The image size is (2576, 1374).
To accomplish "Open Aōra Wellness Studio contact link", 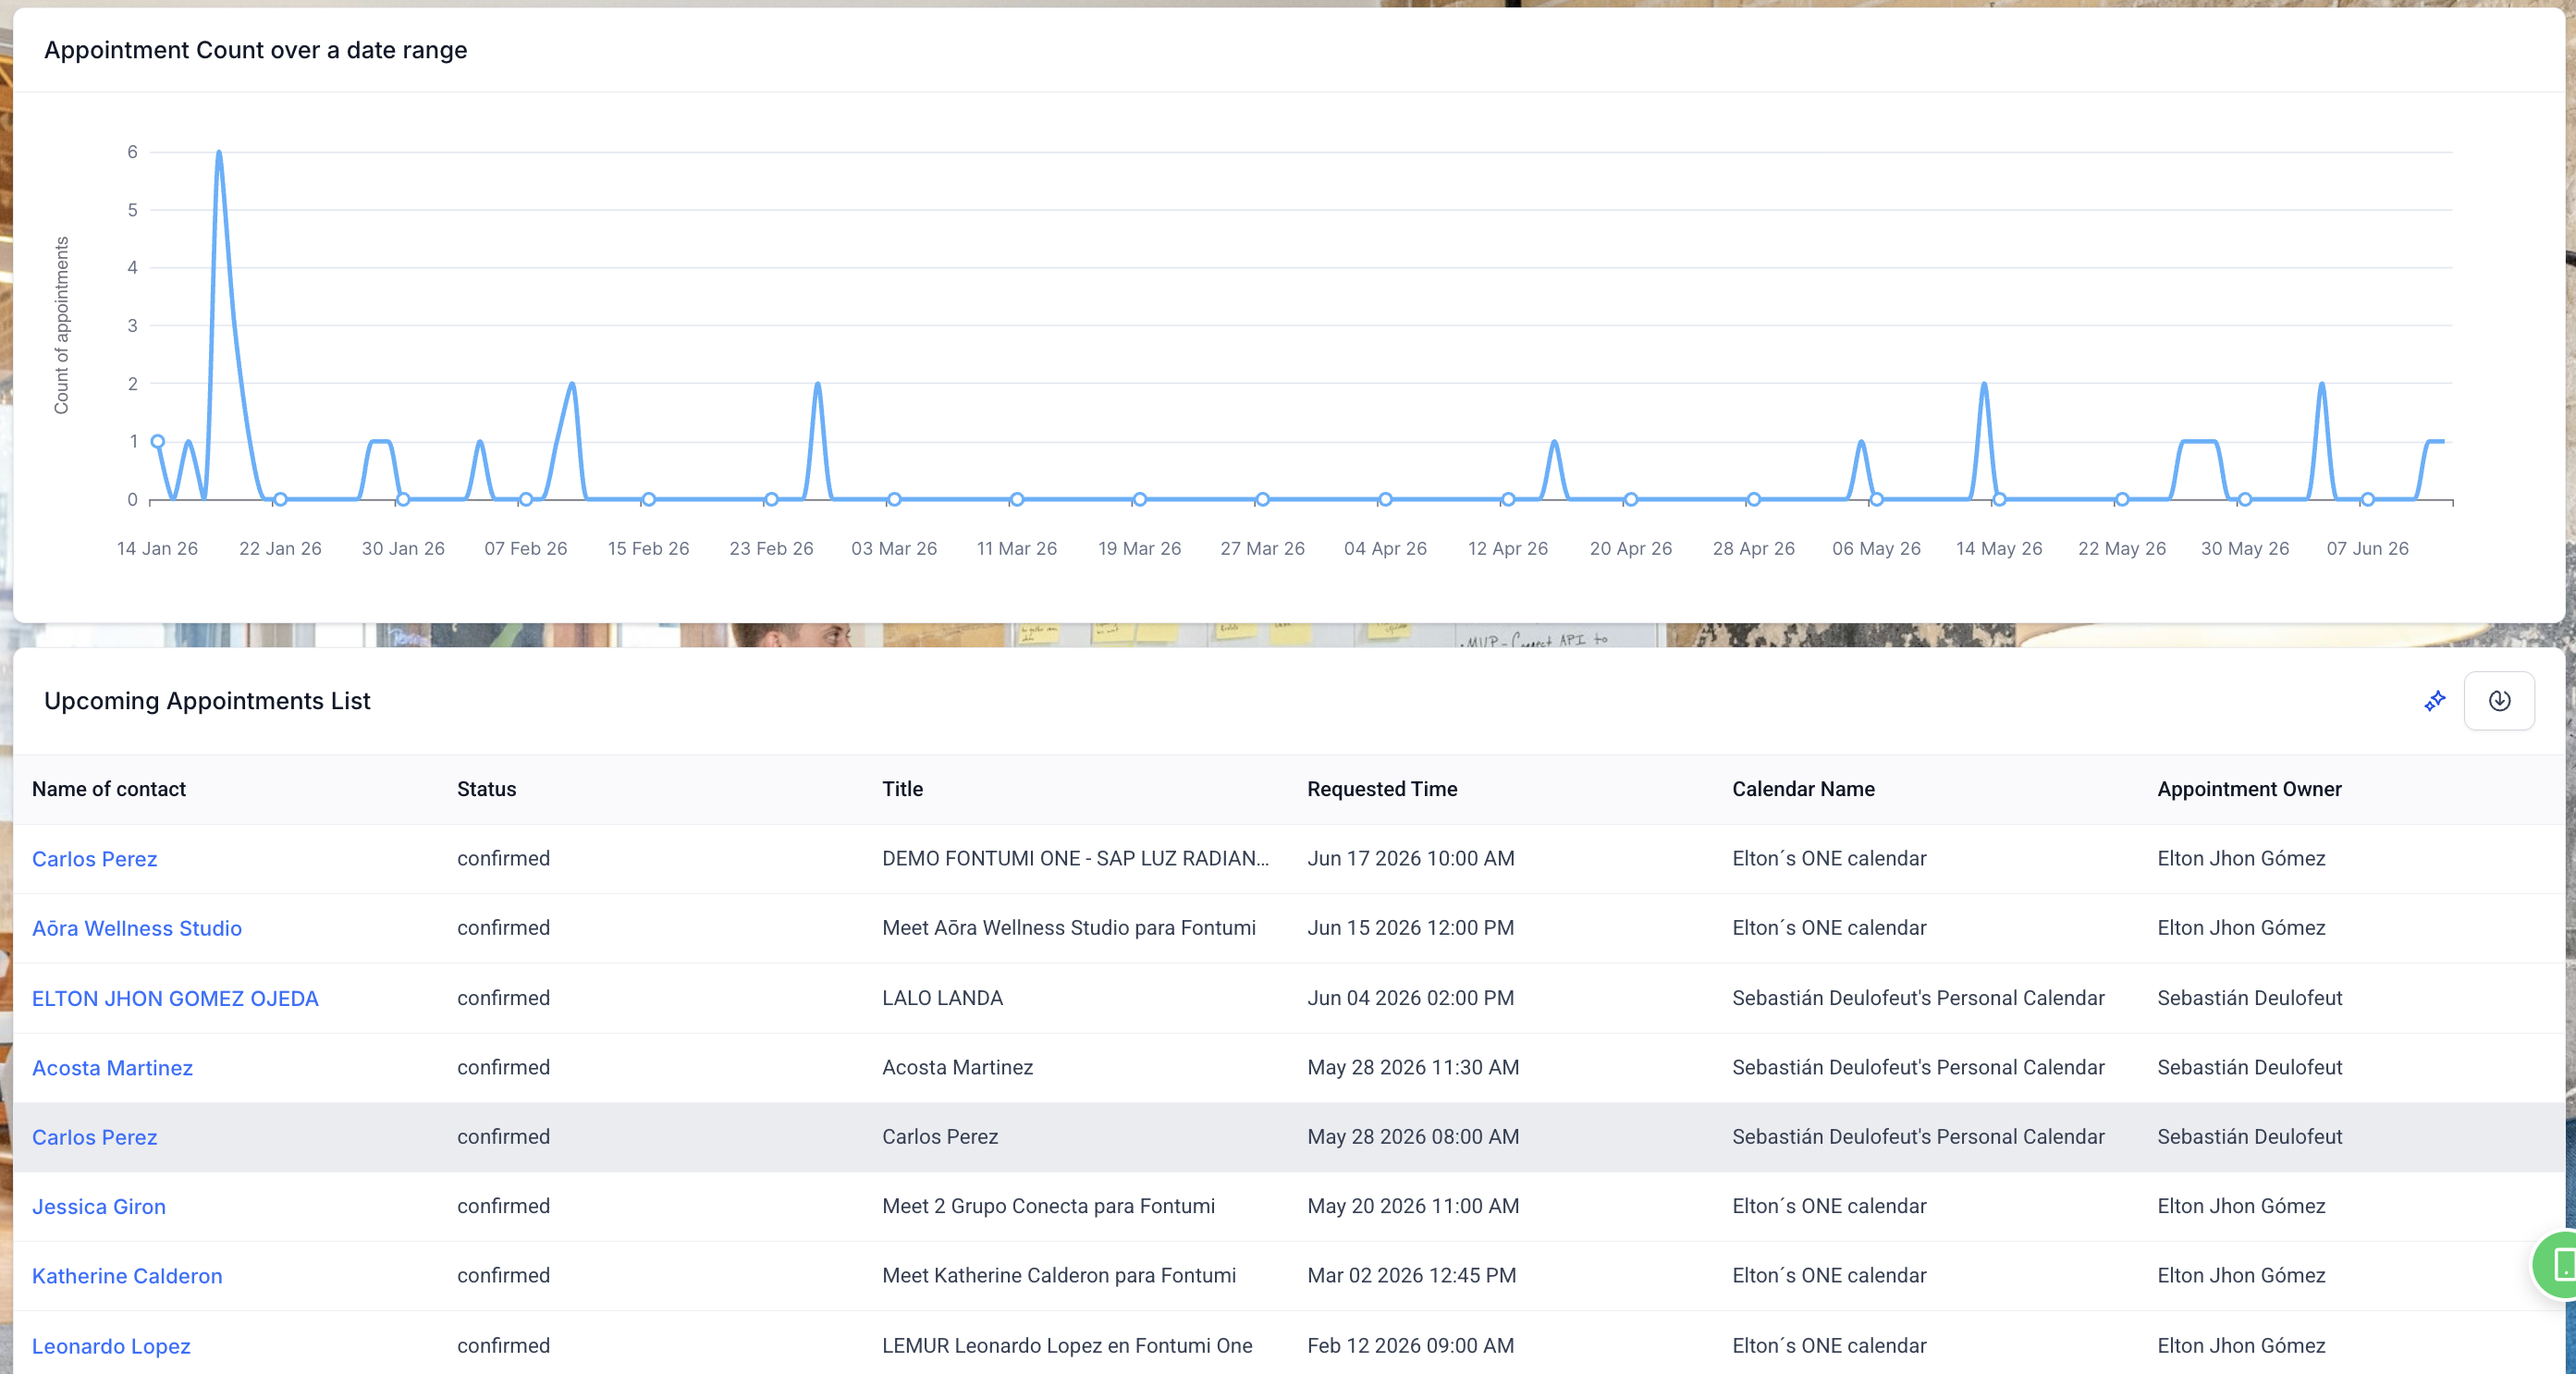I will tap(137, 928).
